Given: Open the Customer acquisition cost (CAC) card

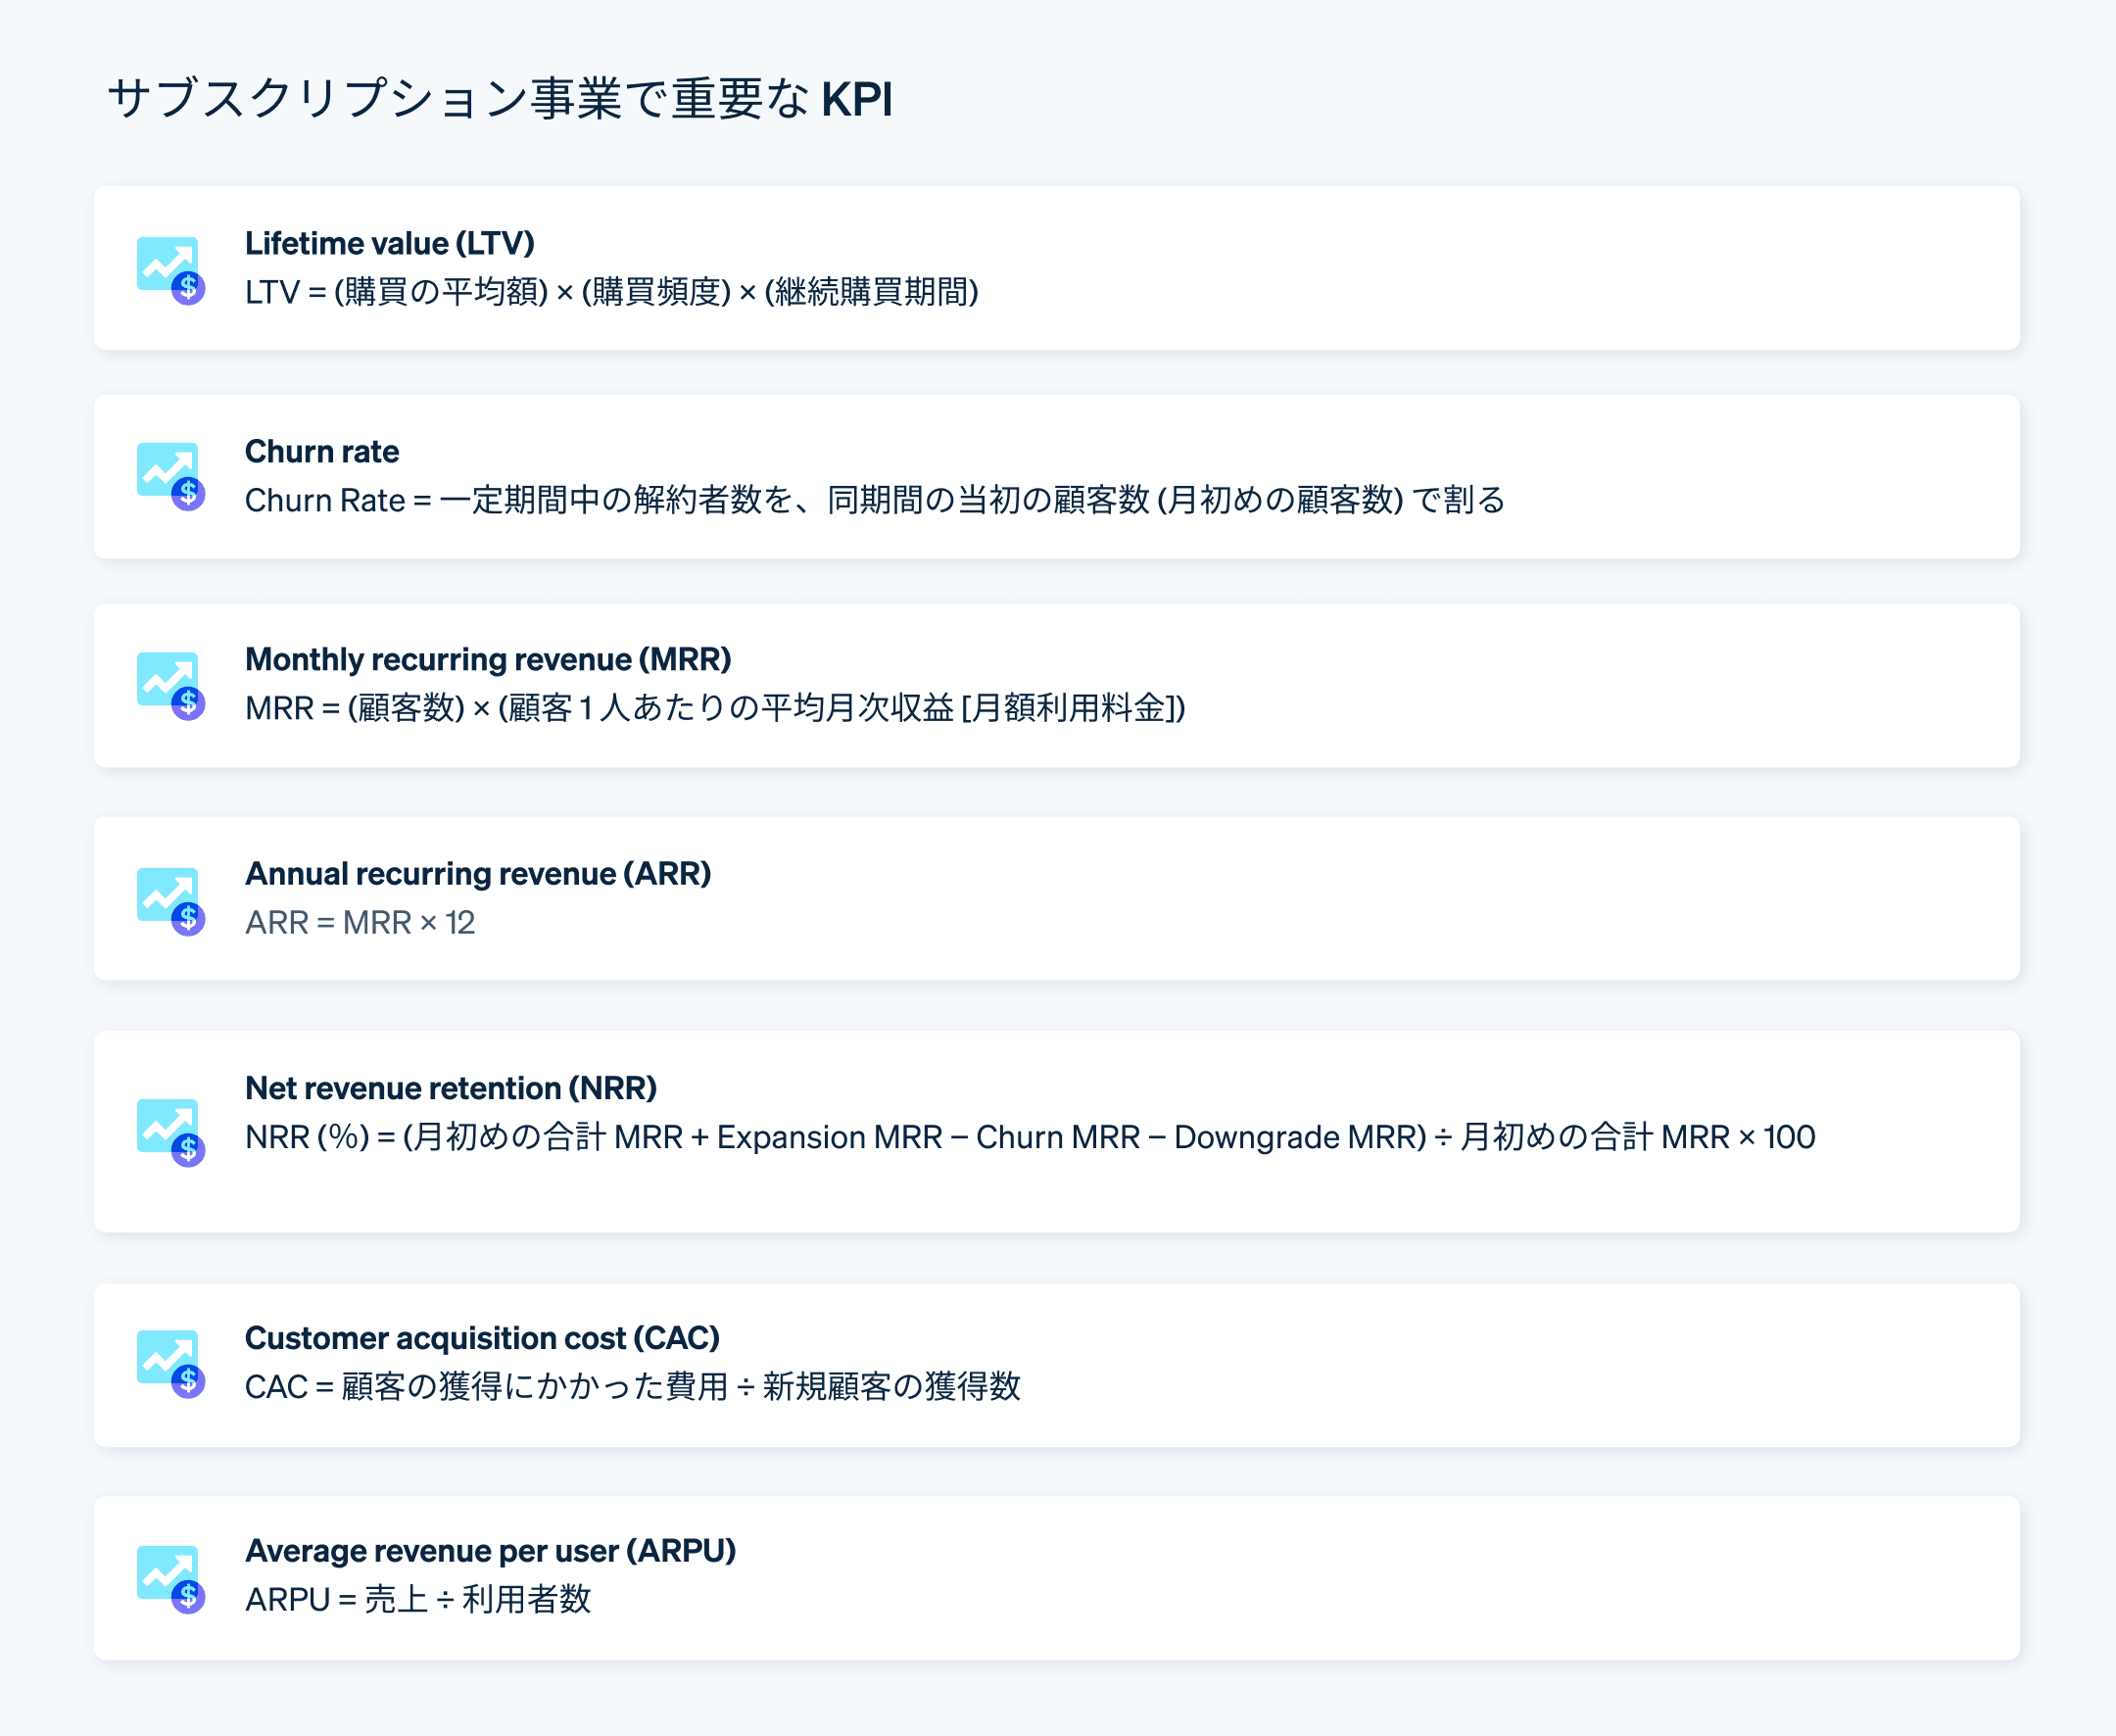Looking at the screenshot, I should (x=1057, y=1363).
